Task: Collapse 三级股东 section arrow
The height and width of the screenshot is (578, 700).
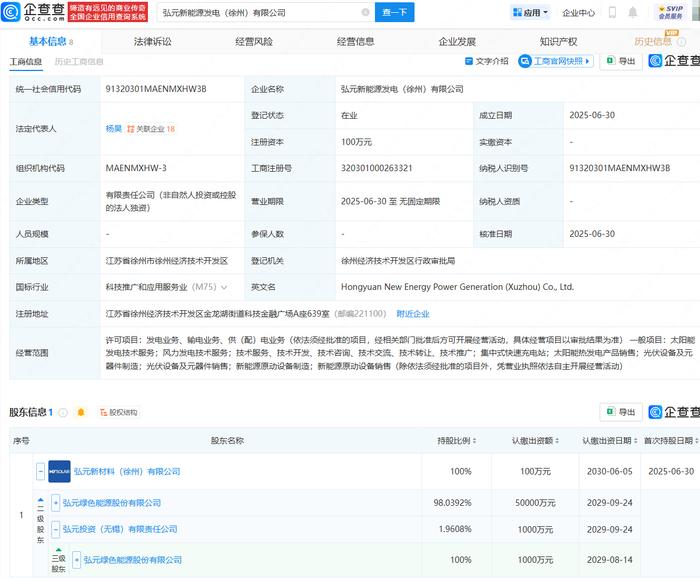Action: tap(58, 550)
